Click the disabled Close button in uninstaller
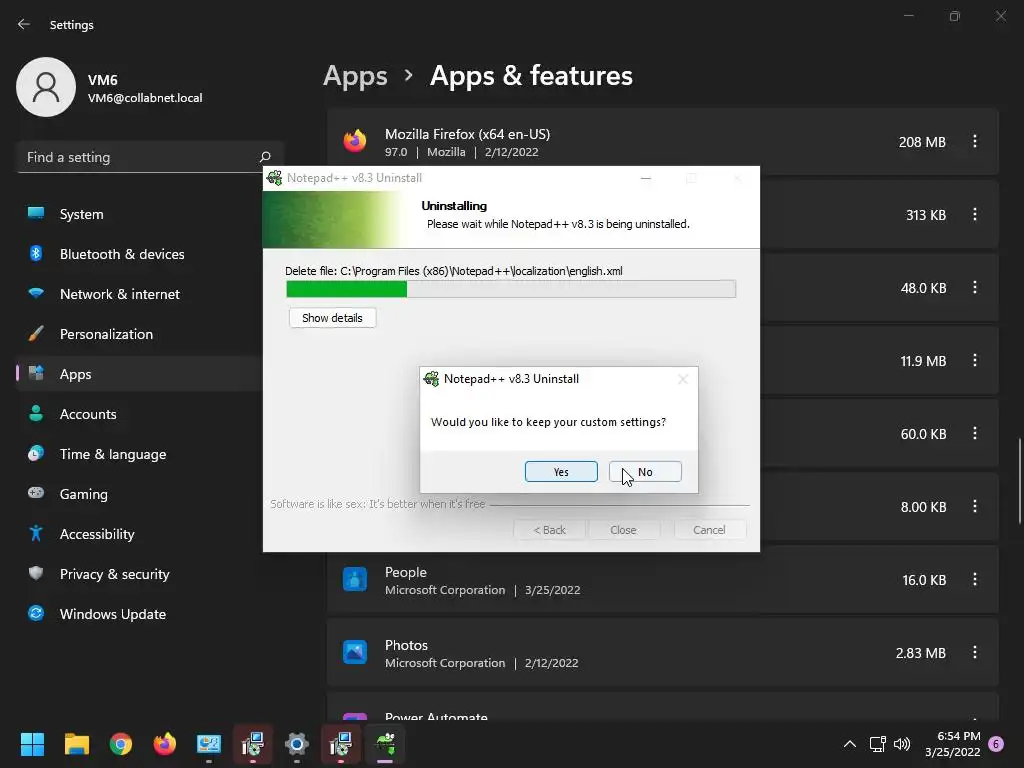 (623, 530)
